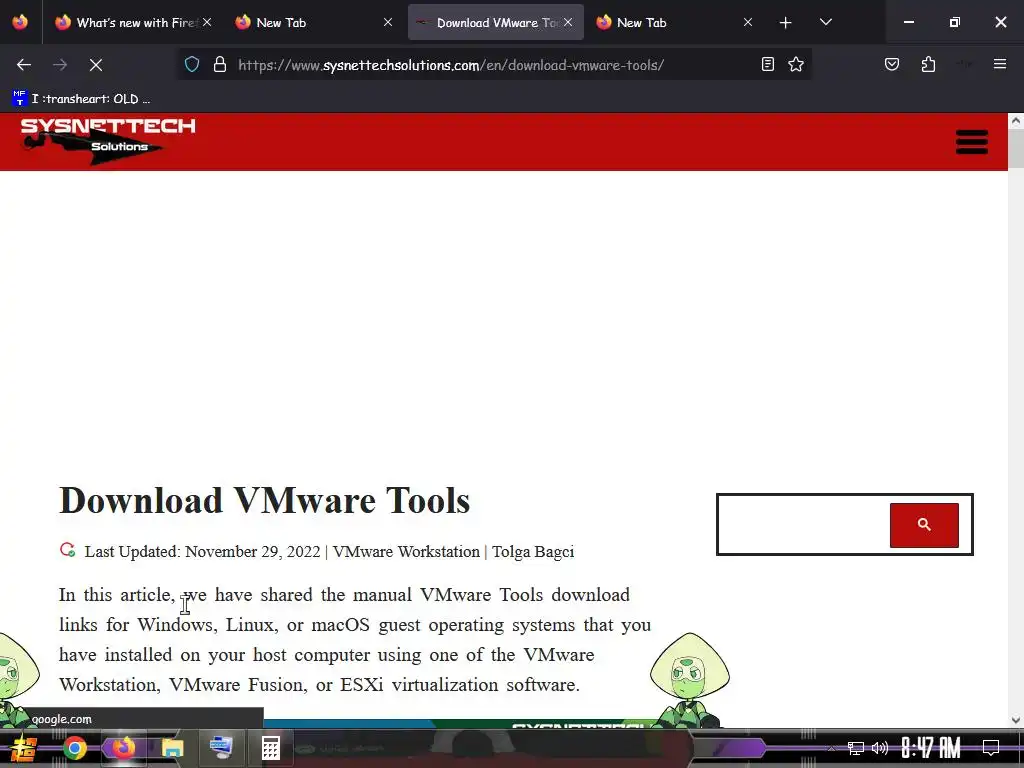Open the computer settings taskbar icon
Image resolution: width=1024 pixels, height=768 pixels.
click(221, 748)
